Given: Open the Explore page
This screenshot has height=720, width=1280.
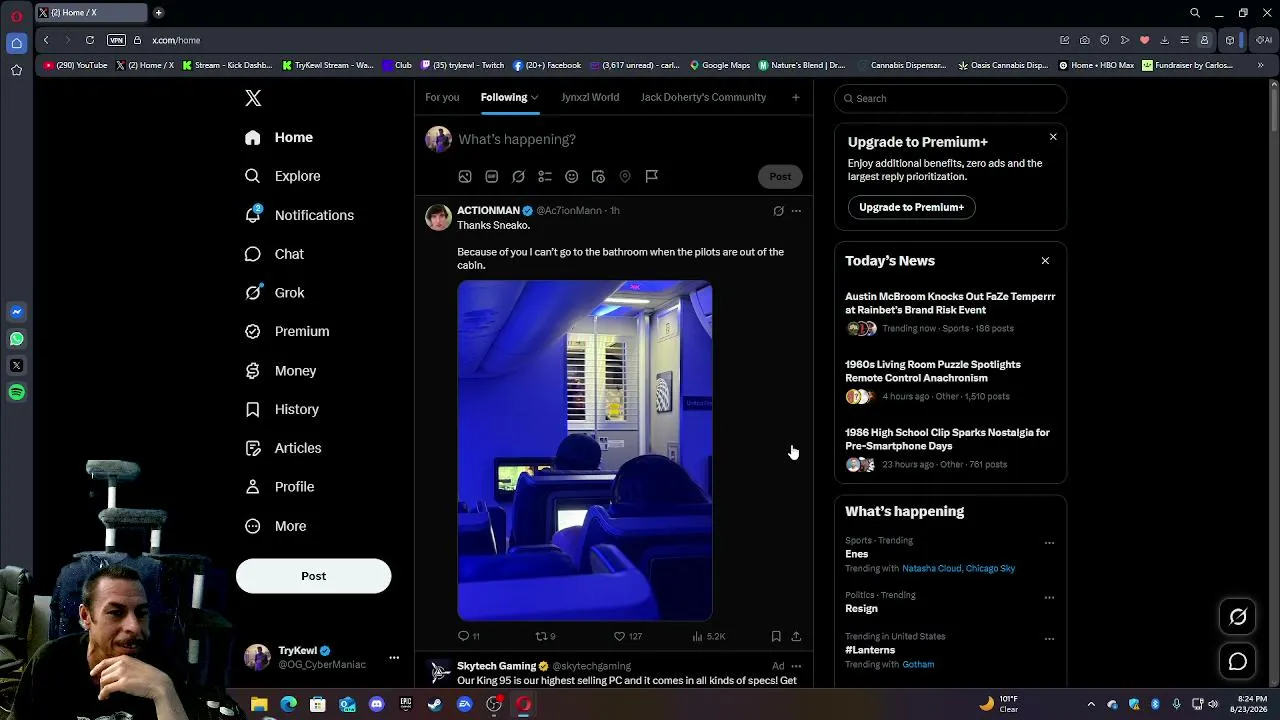Looking at the screenshot, I should [x=283, y=176].
